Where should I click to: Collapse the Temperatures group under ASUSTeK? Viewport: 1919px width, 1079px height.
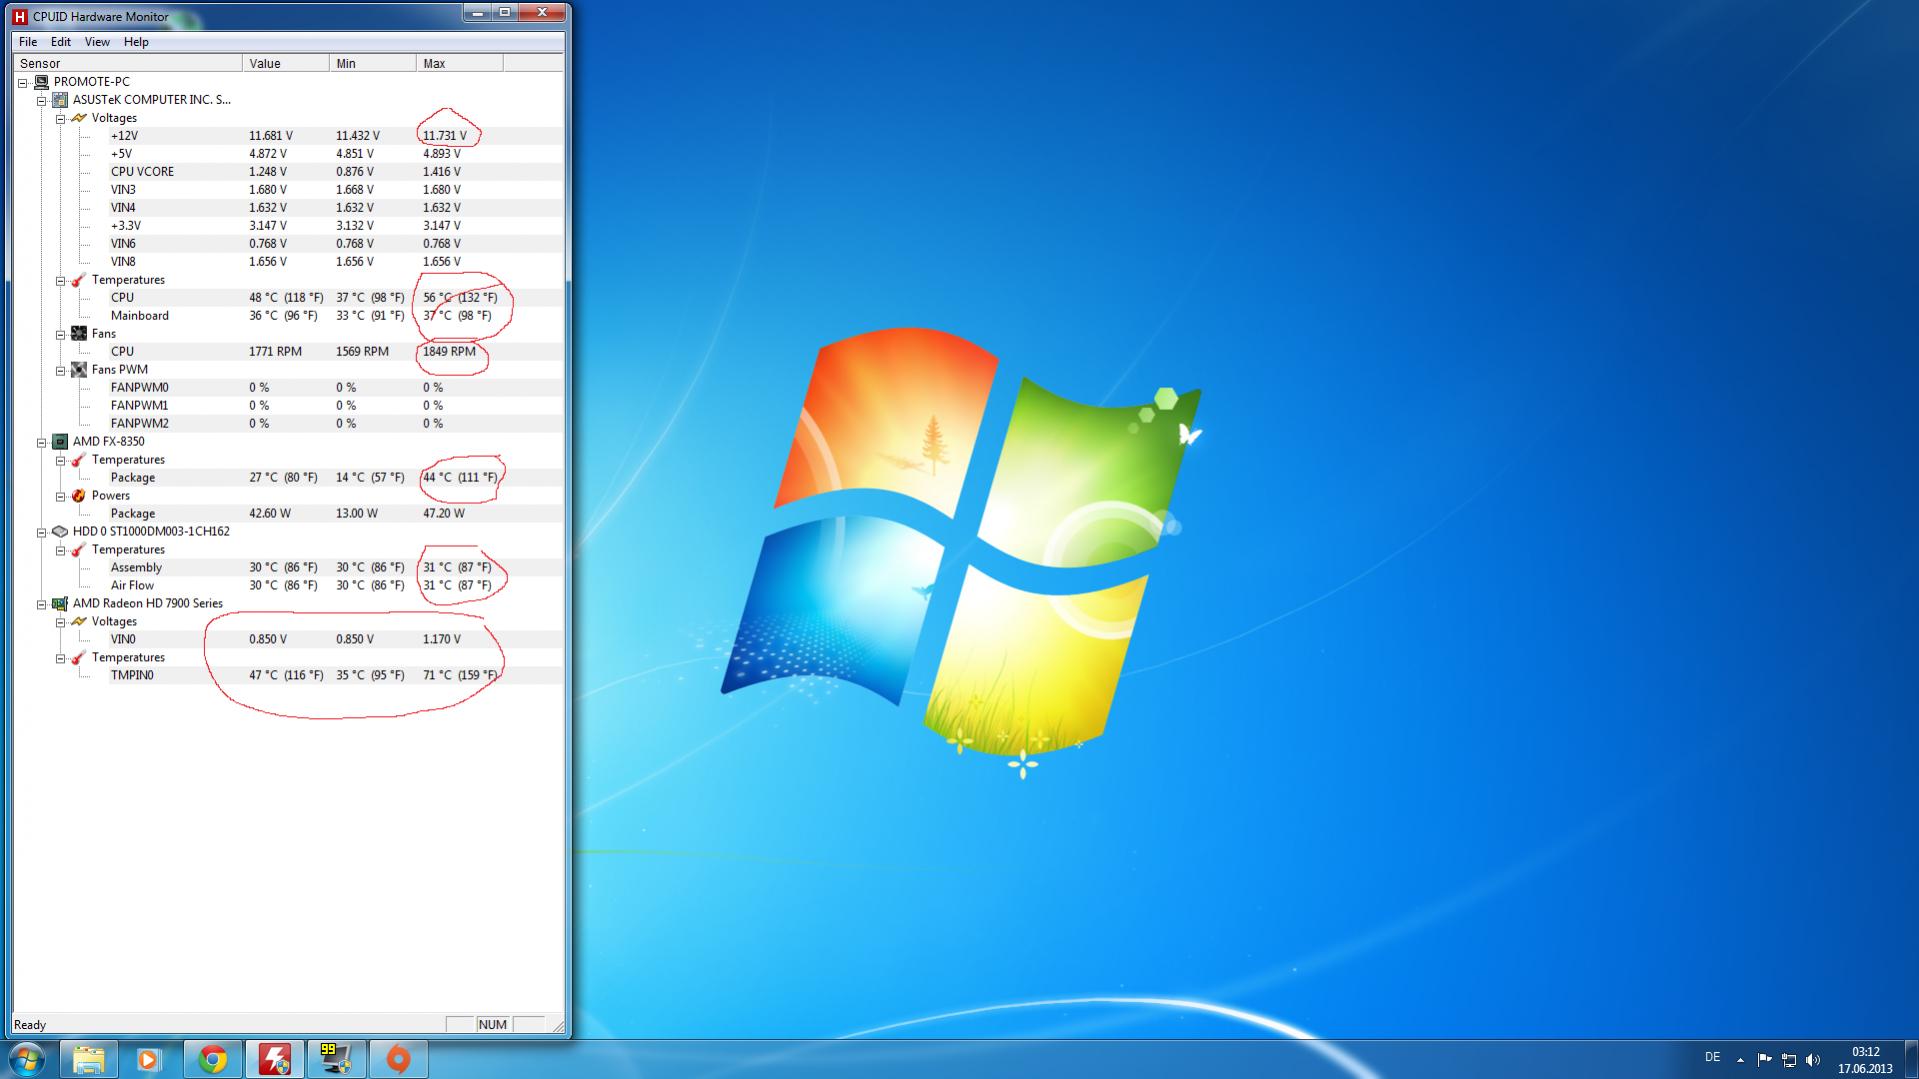click(x=61, y=280)
